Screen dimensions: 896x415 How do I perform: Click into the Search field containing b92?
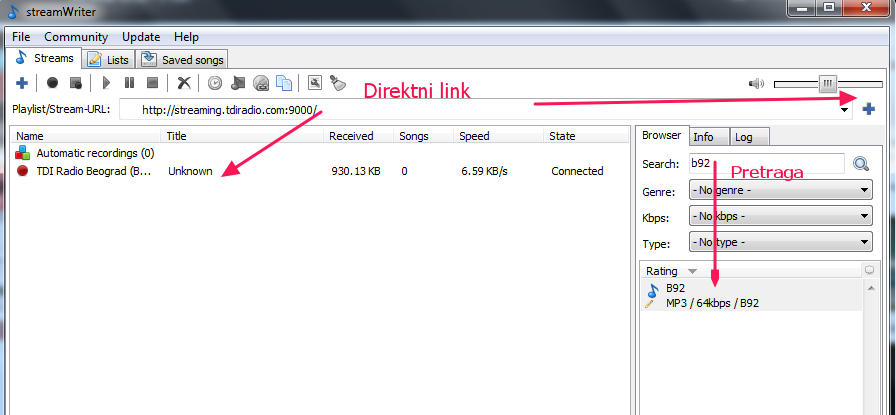tap(766, 163)
